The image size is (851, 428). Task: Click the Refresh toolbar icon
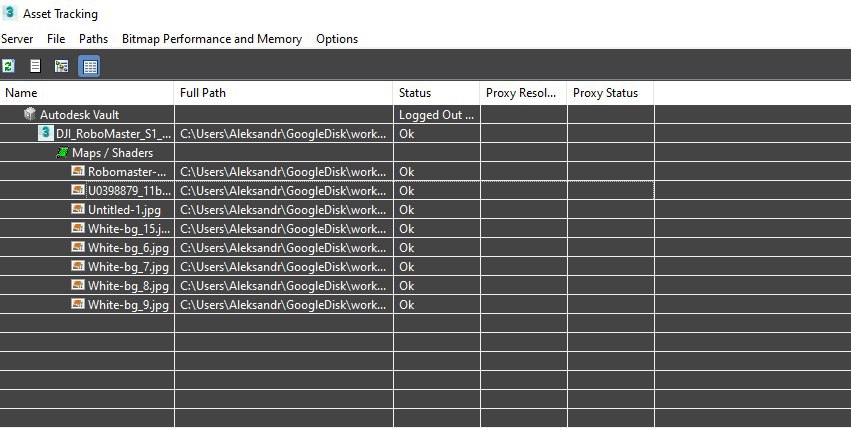(x=8, y=66)
